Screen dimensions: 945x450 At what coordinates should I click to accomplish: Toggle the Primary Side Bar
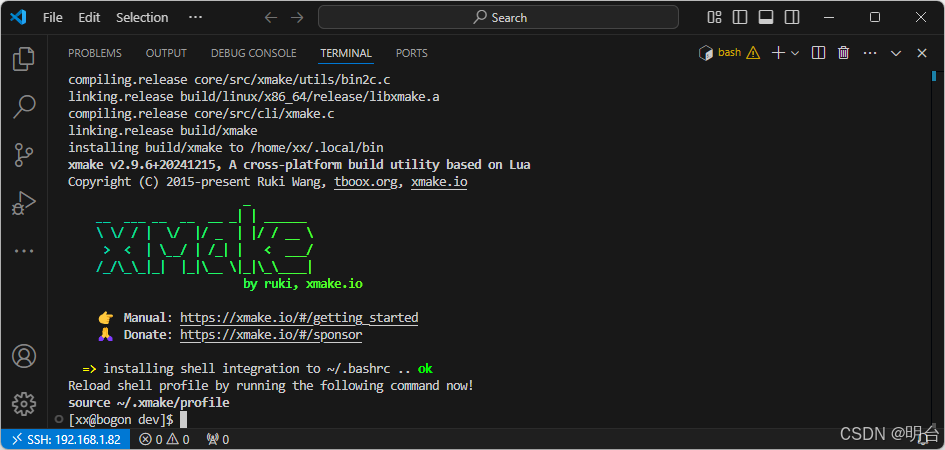[x=740, y=17]
